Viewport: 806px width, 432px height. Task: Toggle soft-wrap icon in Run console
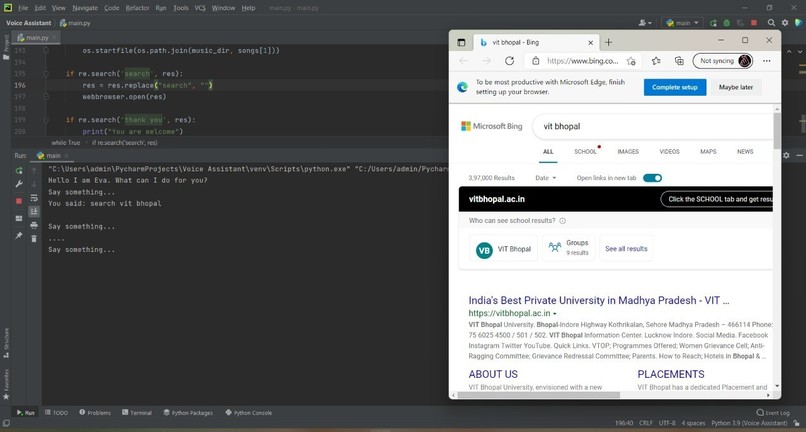[x=34, y=198]
